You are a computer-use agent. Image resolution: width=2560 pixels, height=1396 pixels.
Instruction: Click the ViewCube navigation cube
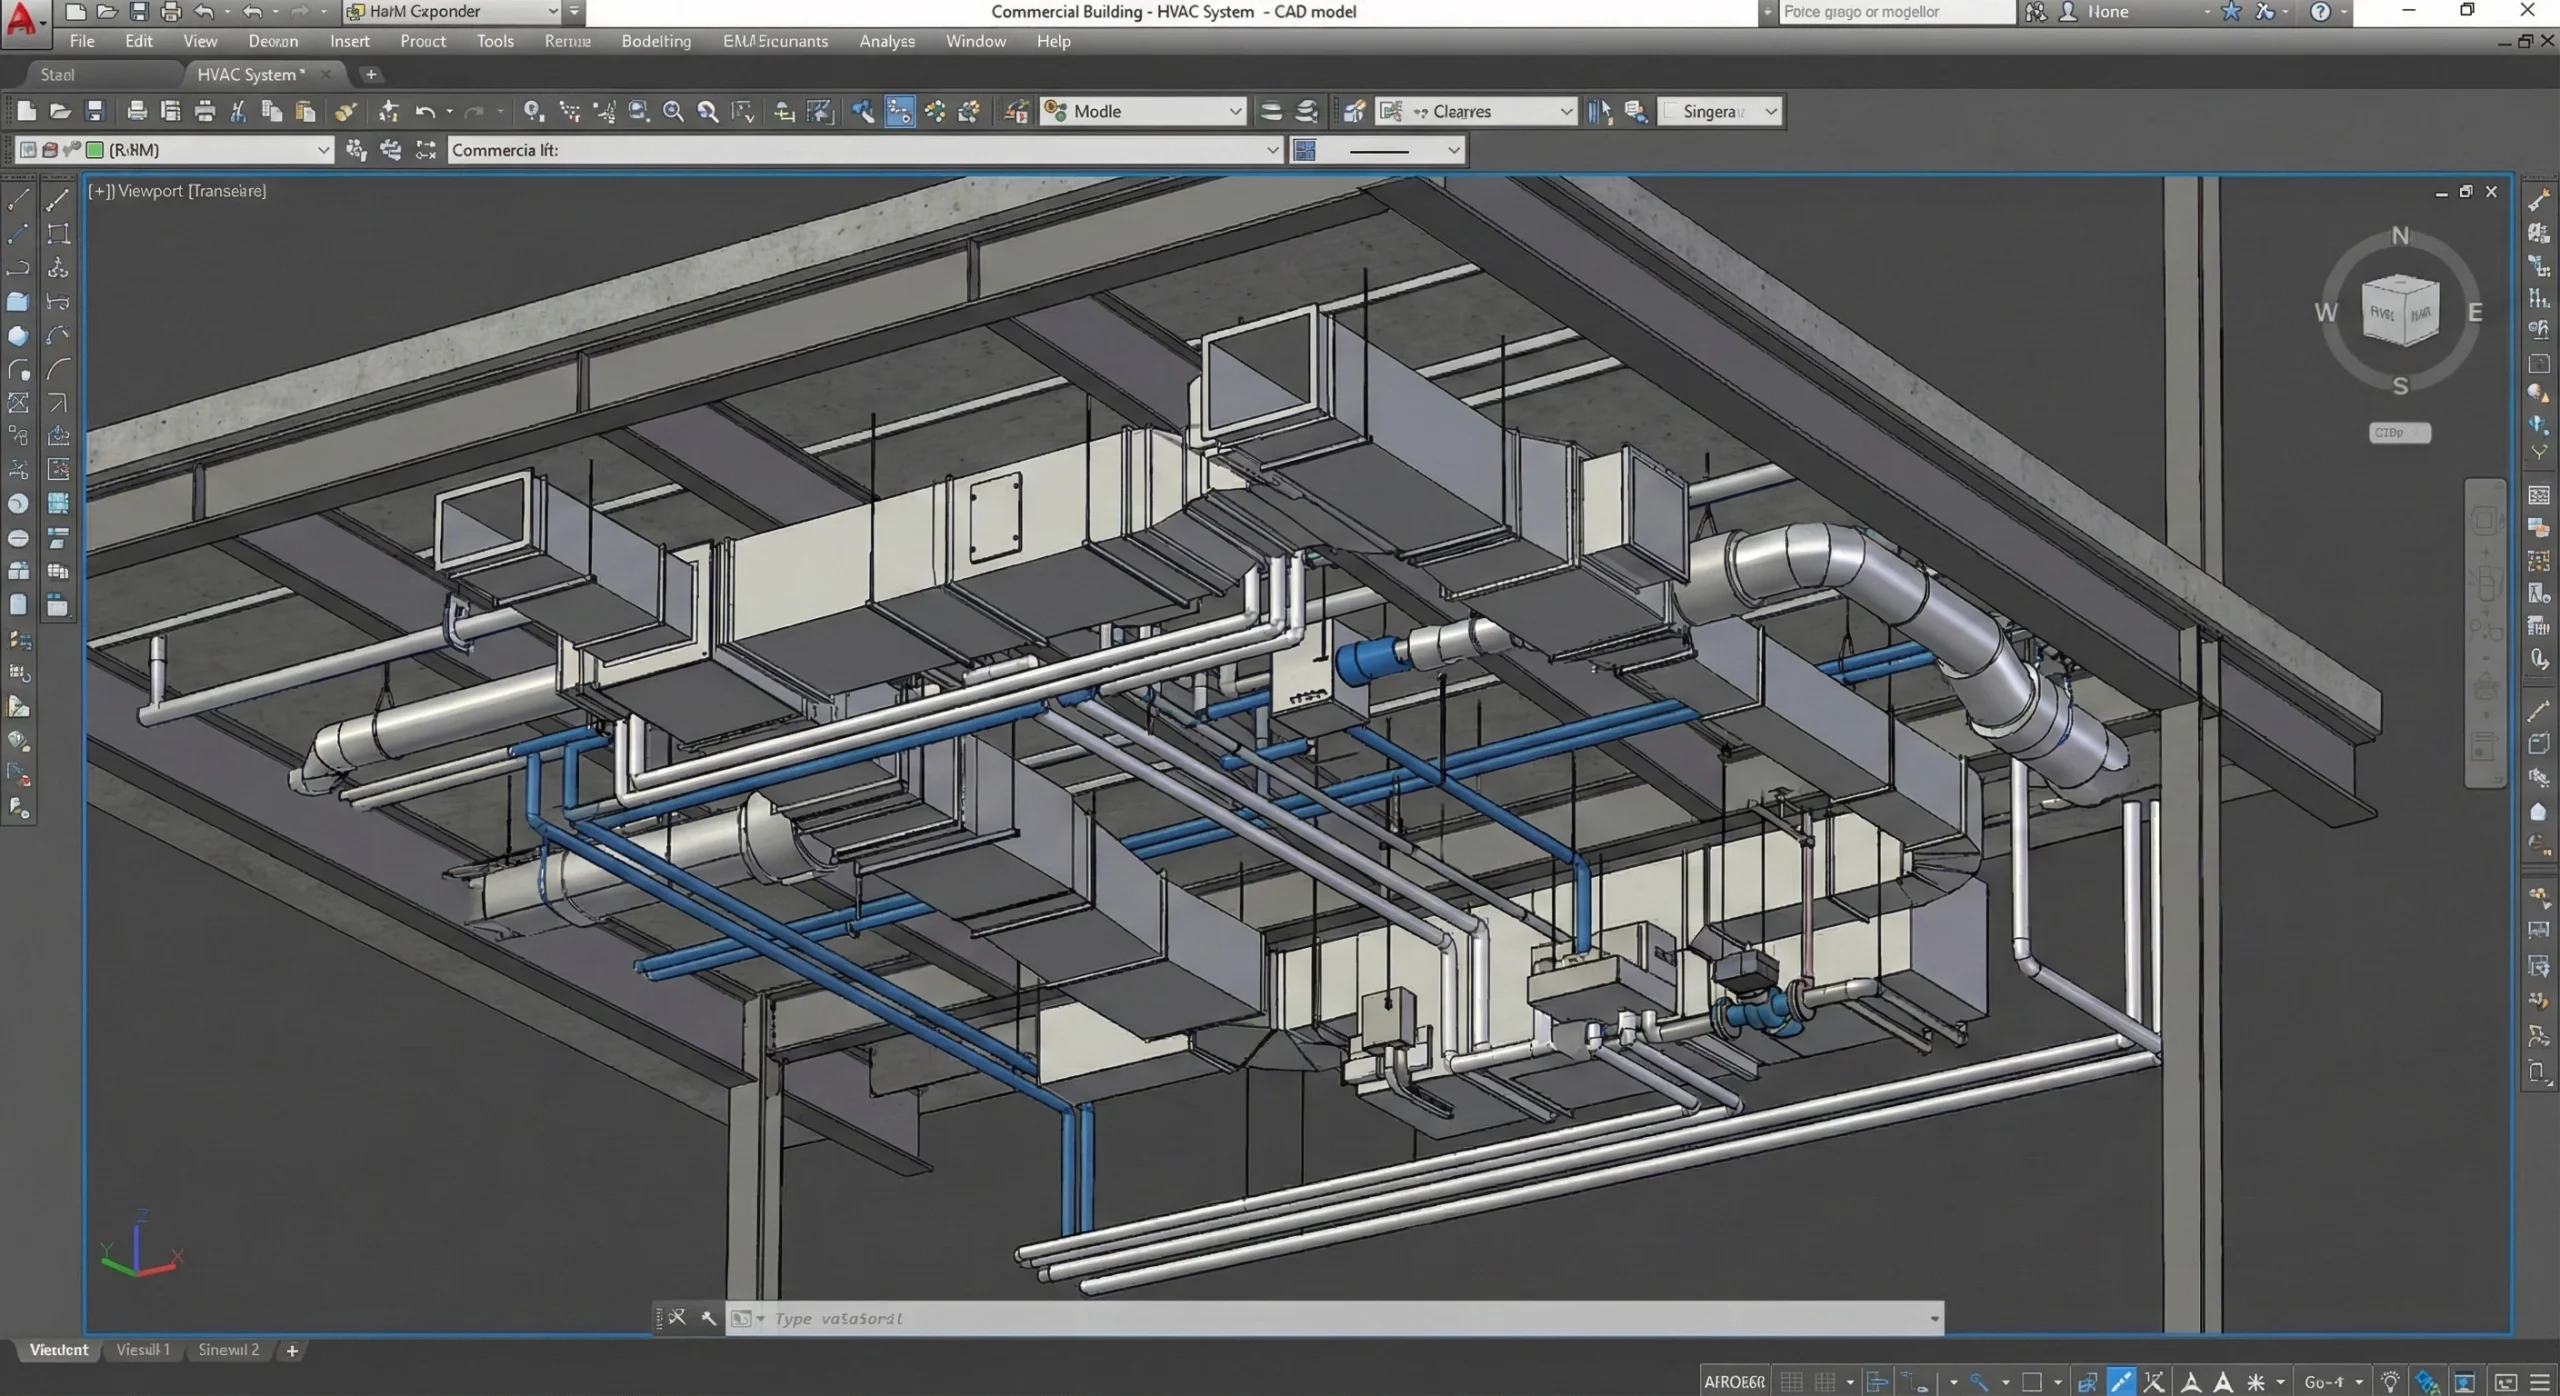[x=2399, y=312]
